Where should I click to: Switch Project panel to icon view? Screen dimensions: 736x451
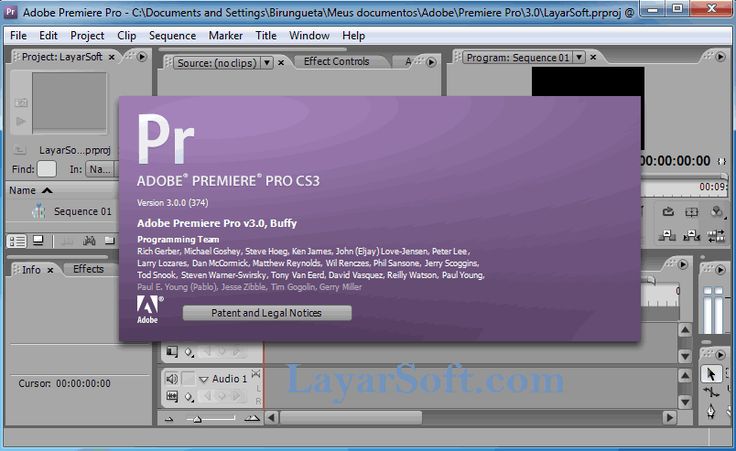click(x=38, y=241)
